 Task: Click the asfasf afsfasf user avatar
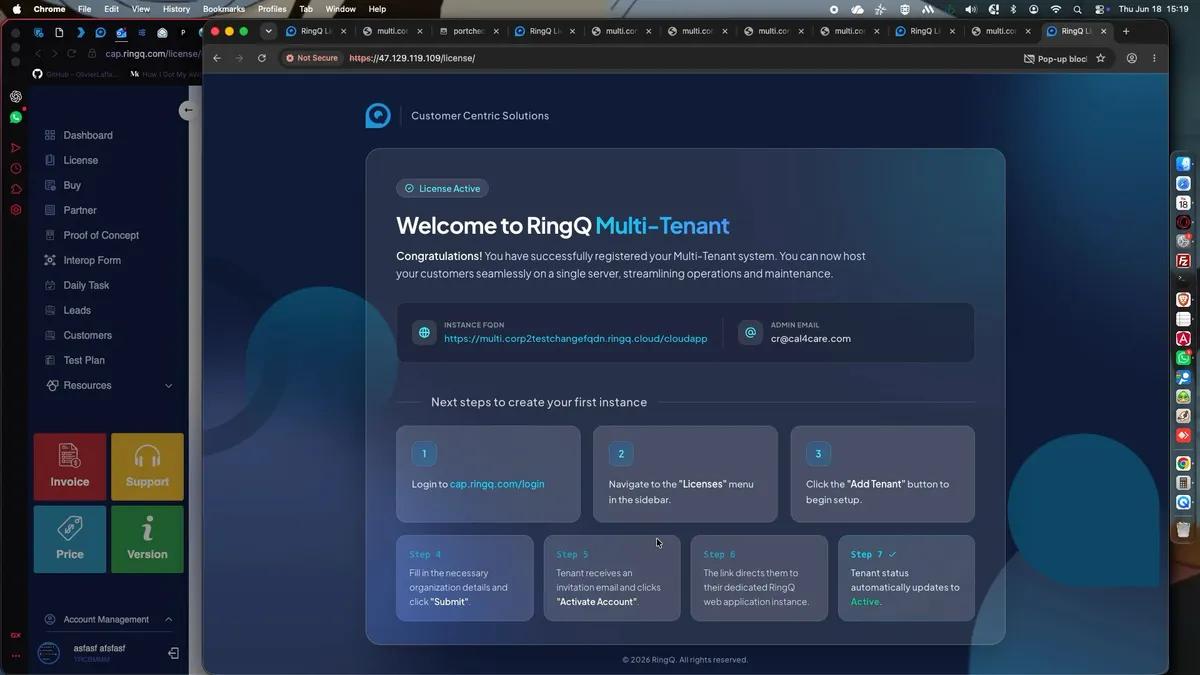(48, 653)
